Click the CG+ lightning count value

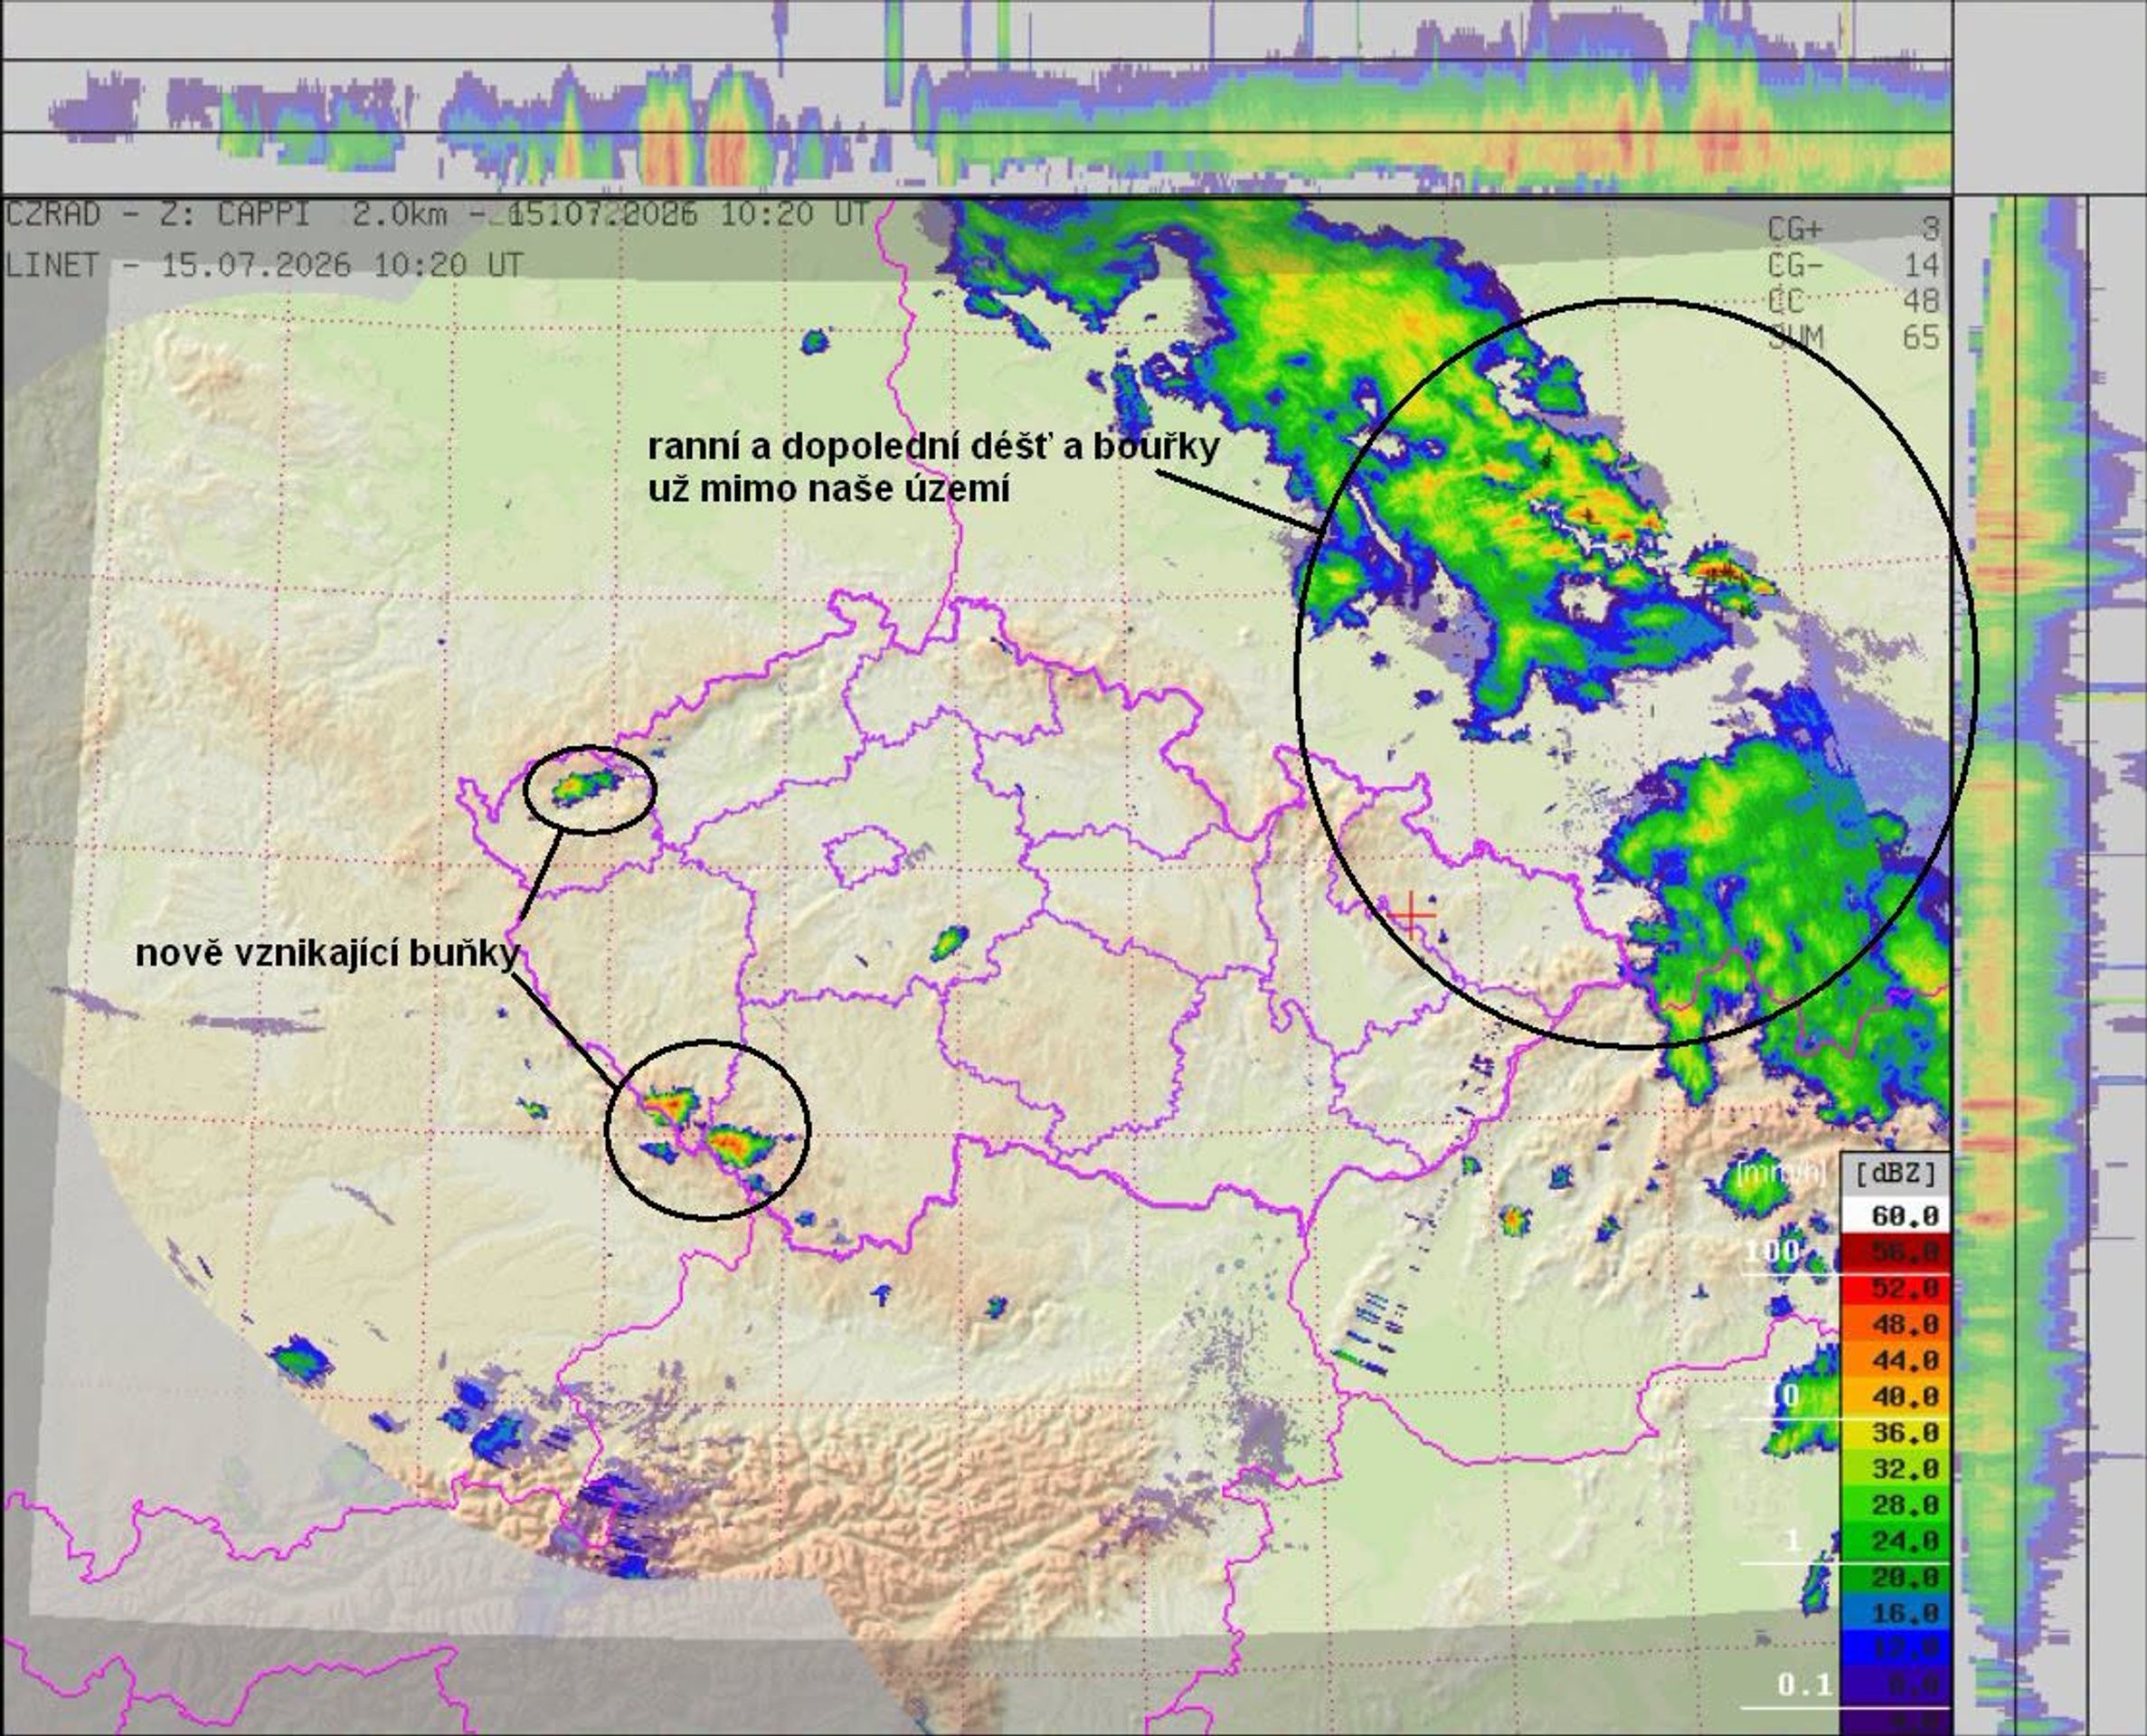tap(1930, 229)
